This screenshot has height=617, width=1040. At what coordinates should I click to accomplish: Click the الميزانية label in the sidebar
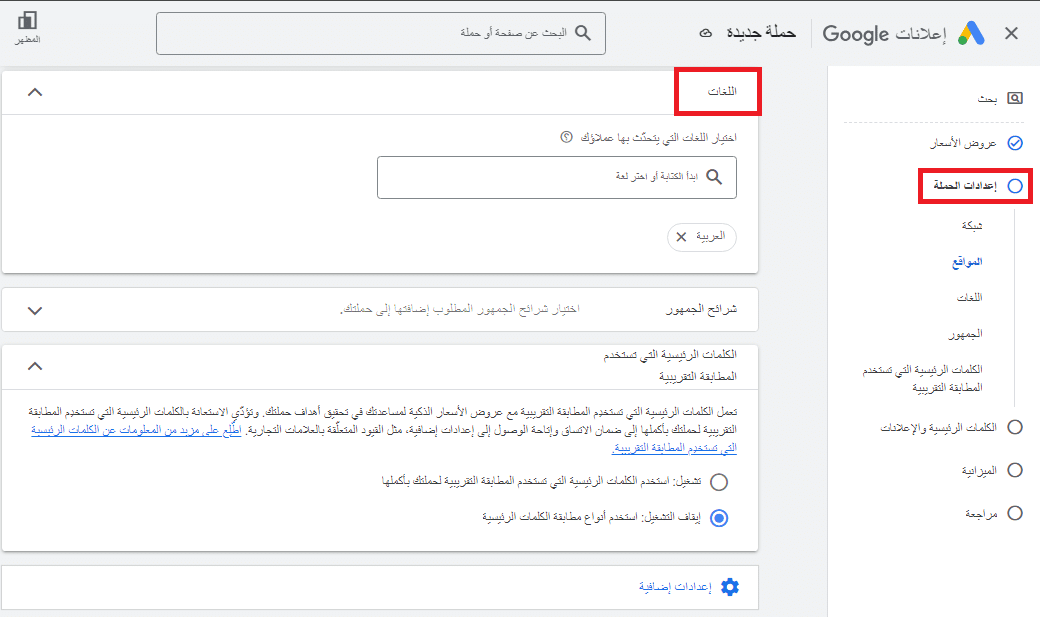coord(979,470)
